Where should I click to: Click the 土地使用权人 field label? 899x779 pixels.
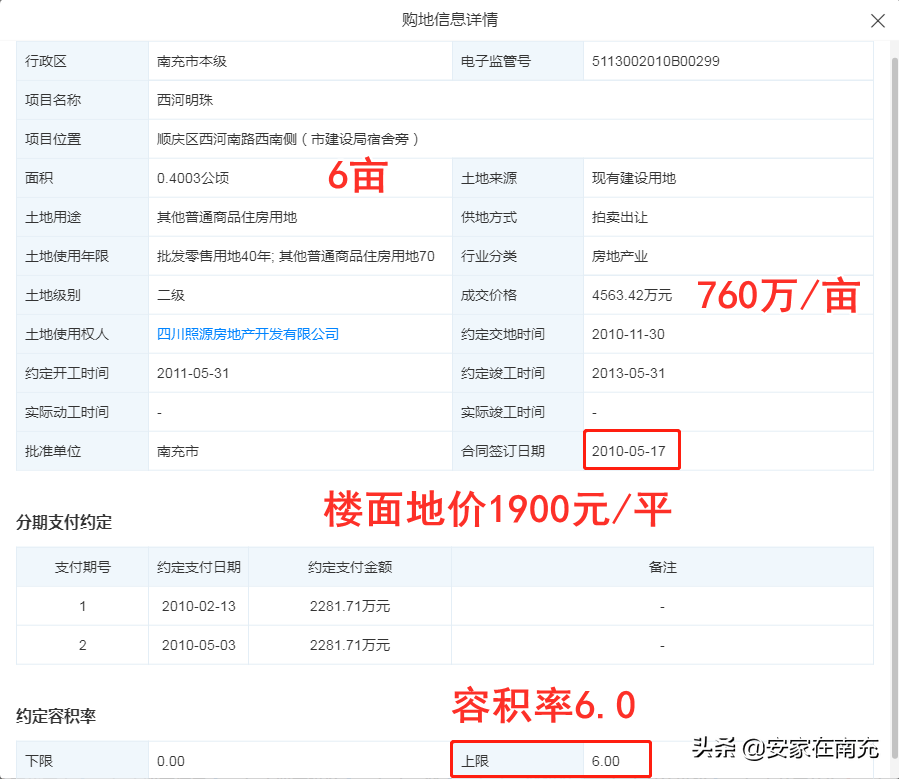click(x=67, y=334)
